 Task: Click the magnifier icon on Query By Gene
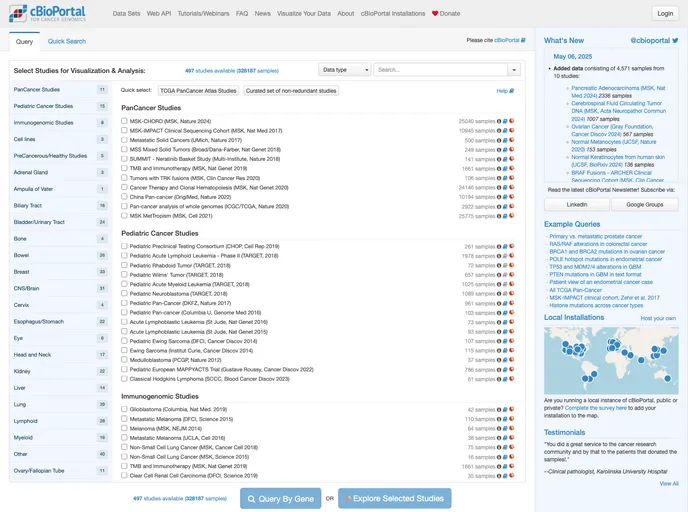[251, 499]
